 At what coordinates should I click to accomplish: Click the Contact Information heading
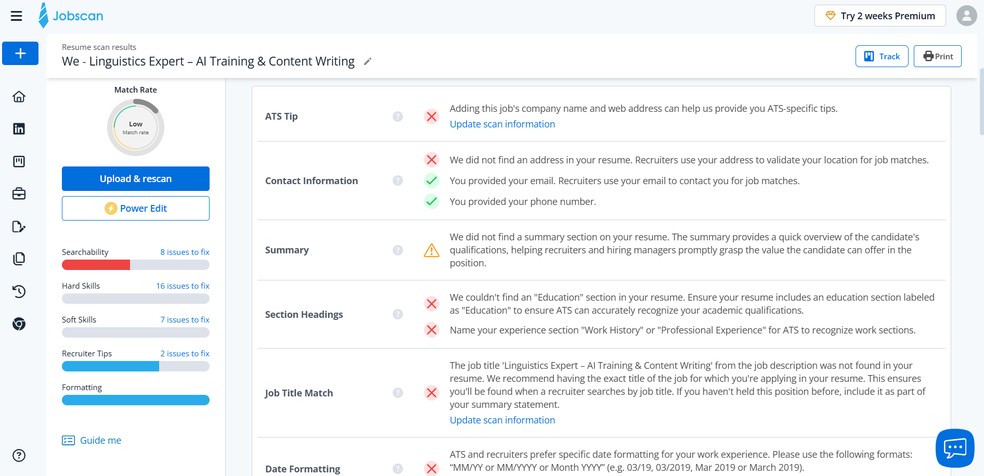click(311, 181)
